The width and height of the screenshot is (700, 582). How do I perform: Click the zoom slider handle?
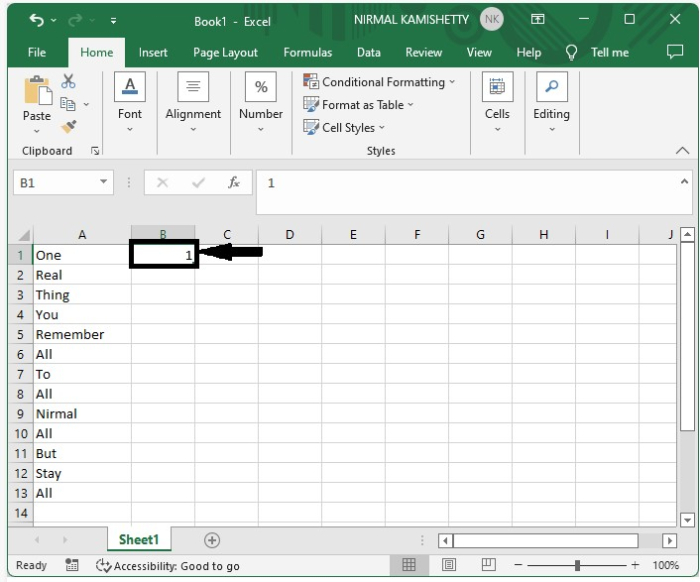tap(577, 565)
